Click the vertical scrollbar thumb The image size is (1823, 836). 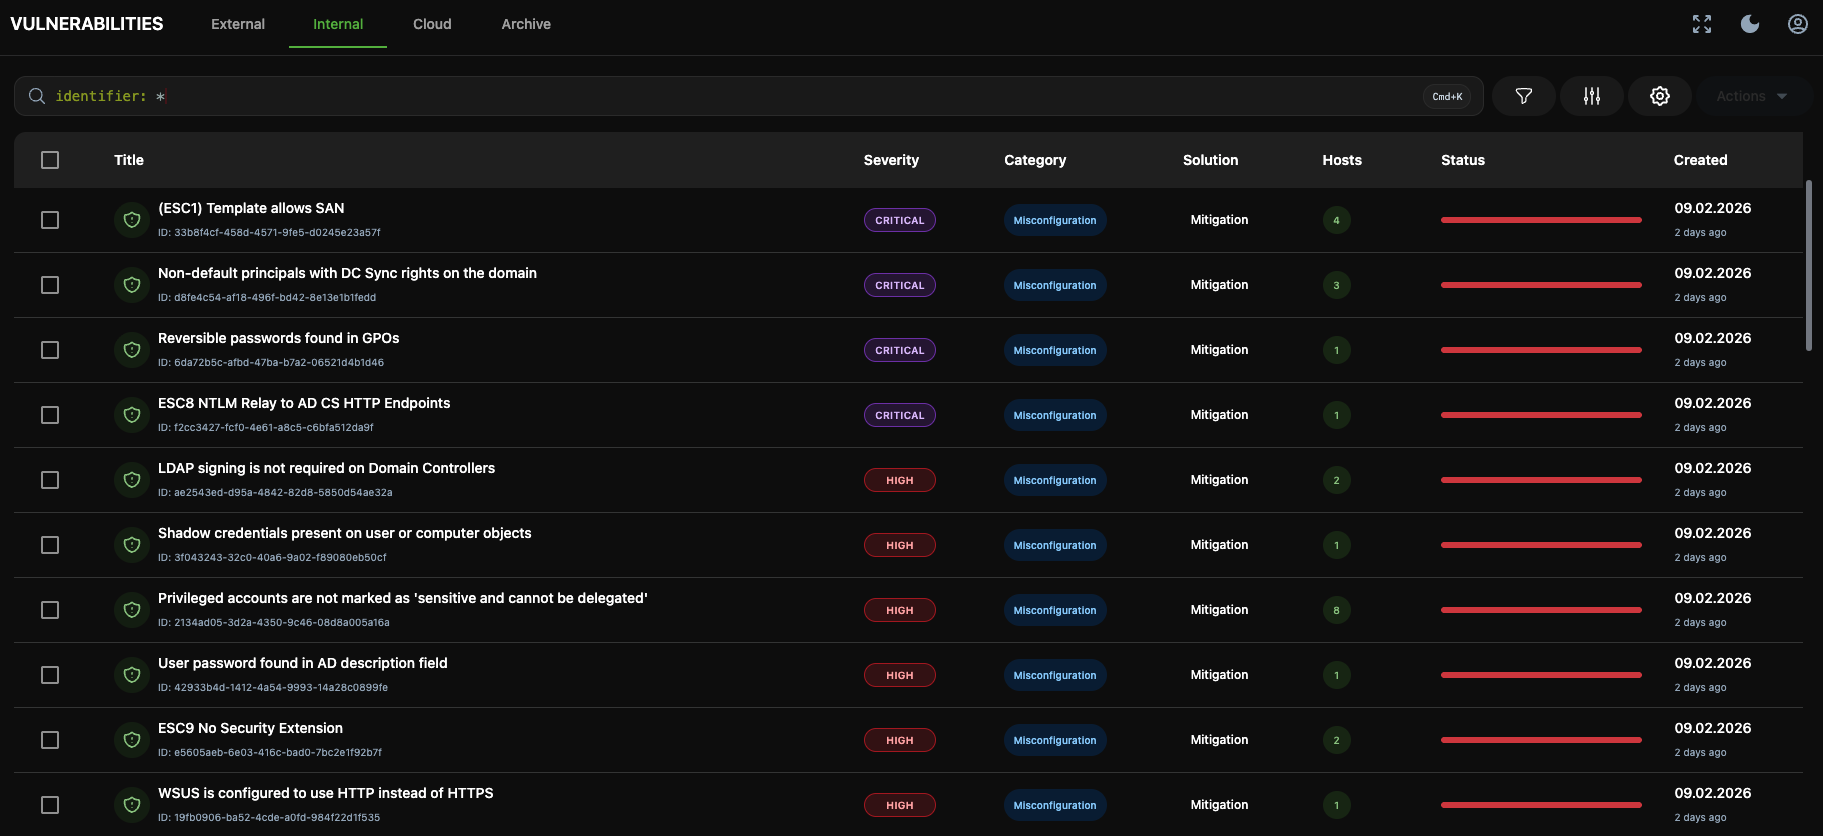(x=1809, y=265)
